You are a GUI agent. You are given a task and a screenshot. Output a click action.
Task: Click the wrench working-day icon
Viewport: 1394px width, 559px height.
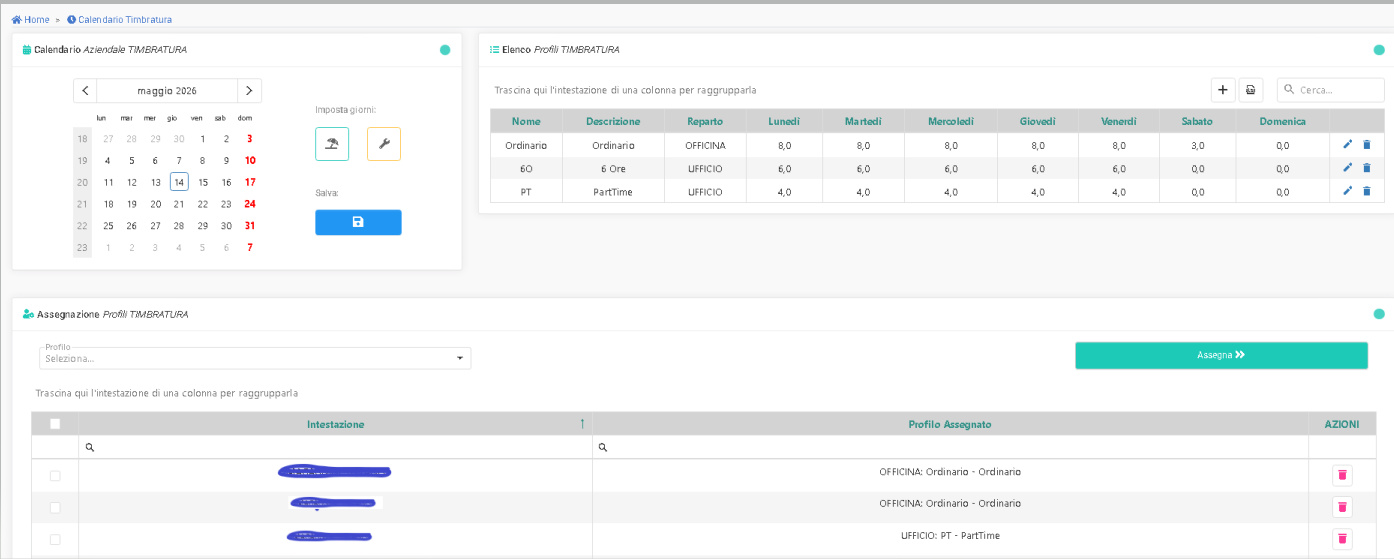[384, 144]
